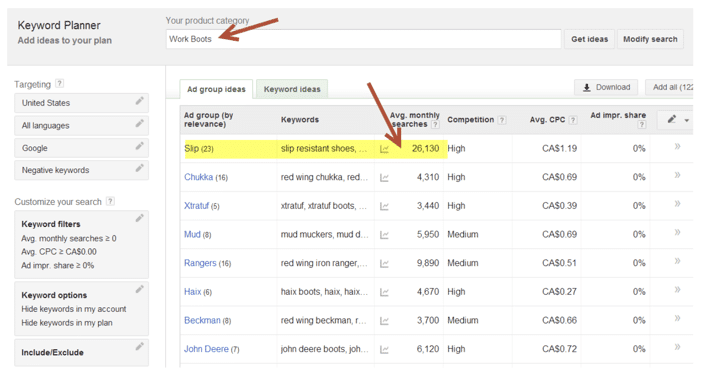Click the Modify search button
705x376 pixels.
pyautogui.click(x=650, y=39)
